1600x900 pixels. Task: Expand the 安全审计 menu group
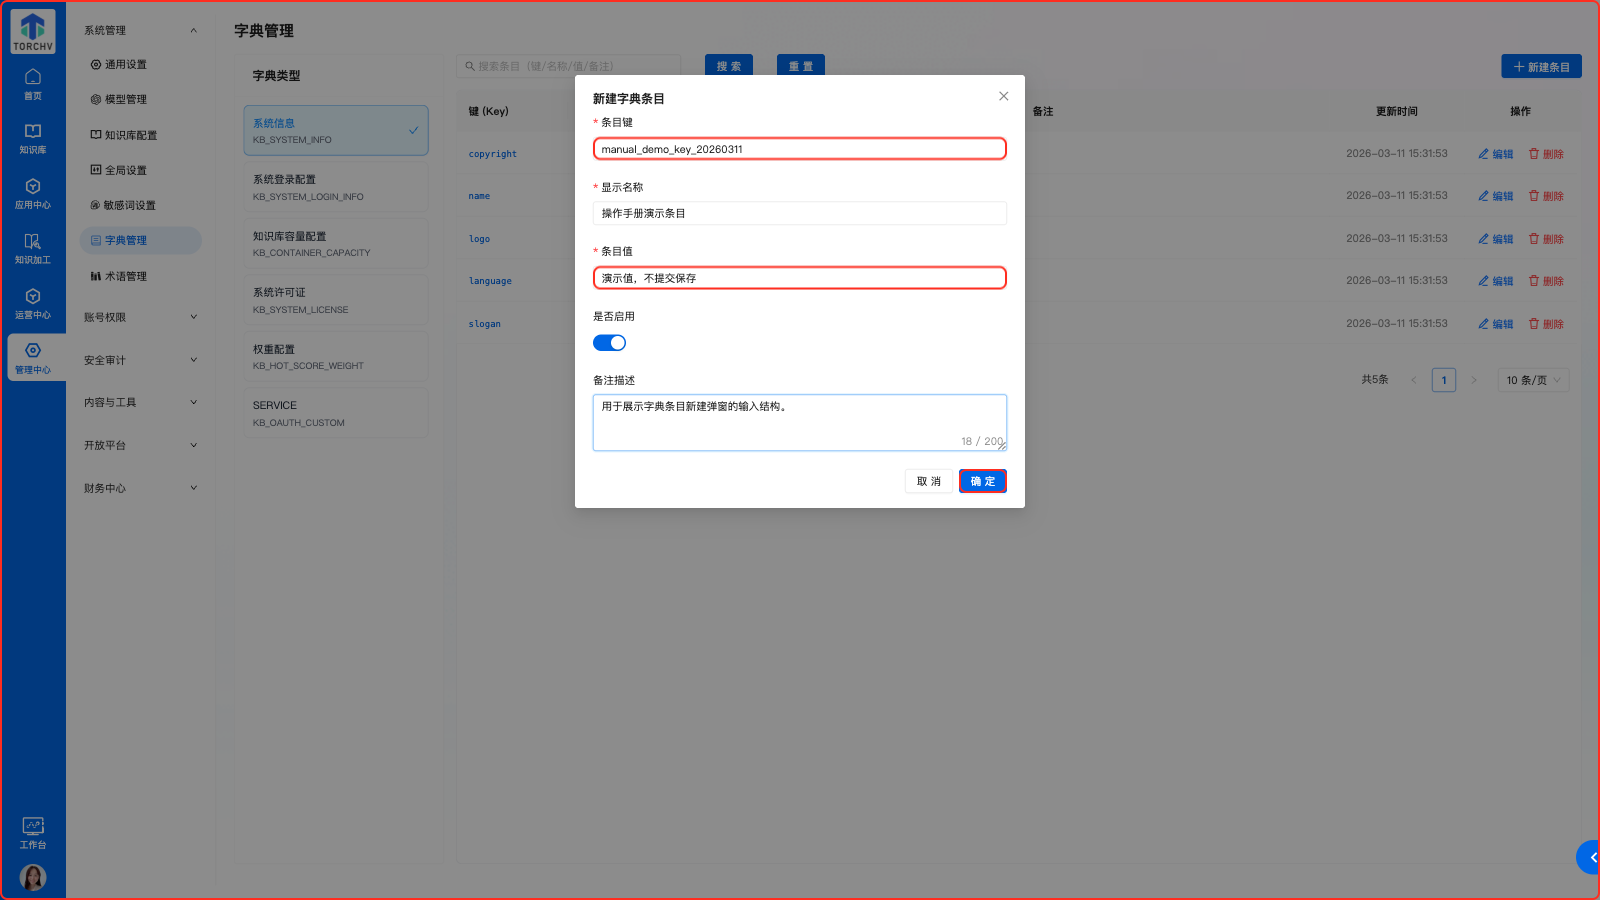point(140,360)
